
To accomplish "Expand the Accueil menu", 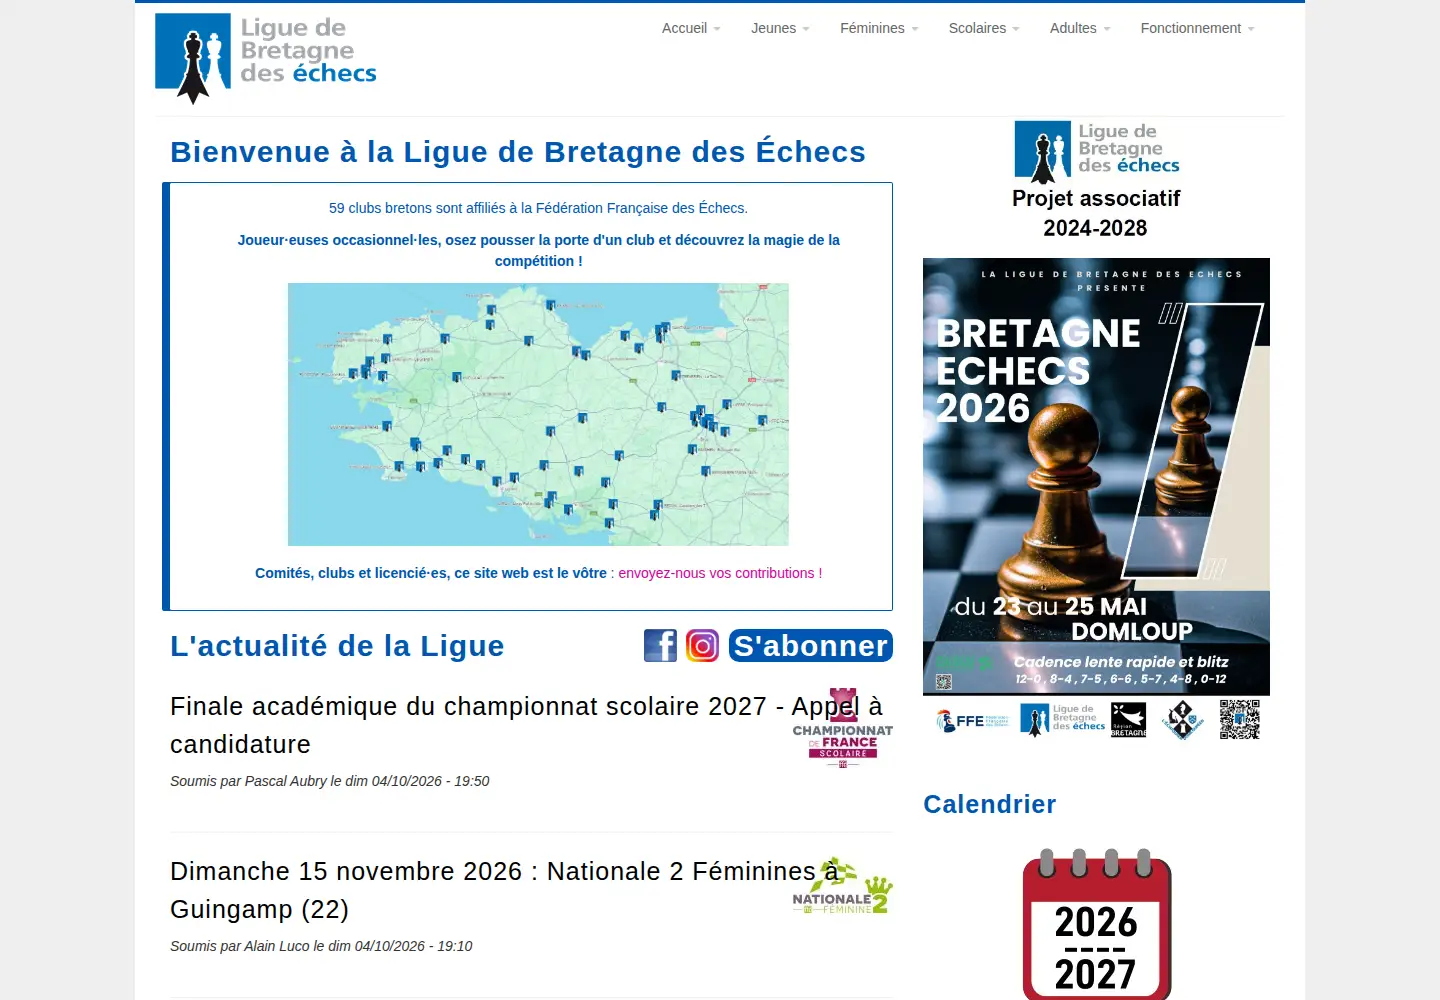I will click(x=691, y=28).
